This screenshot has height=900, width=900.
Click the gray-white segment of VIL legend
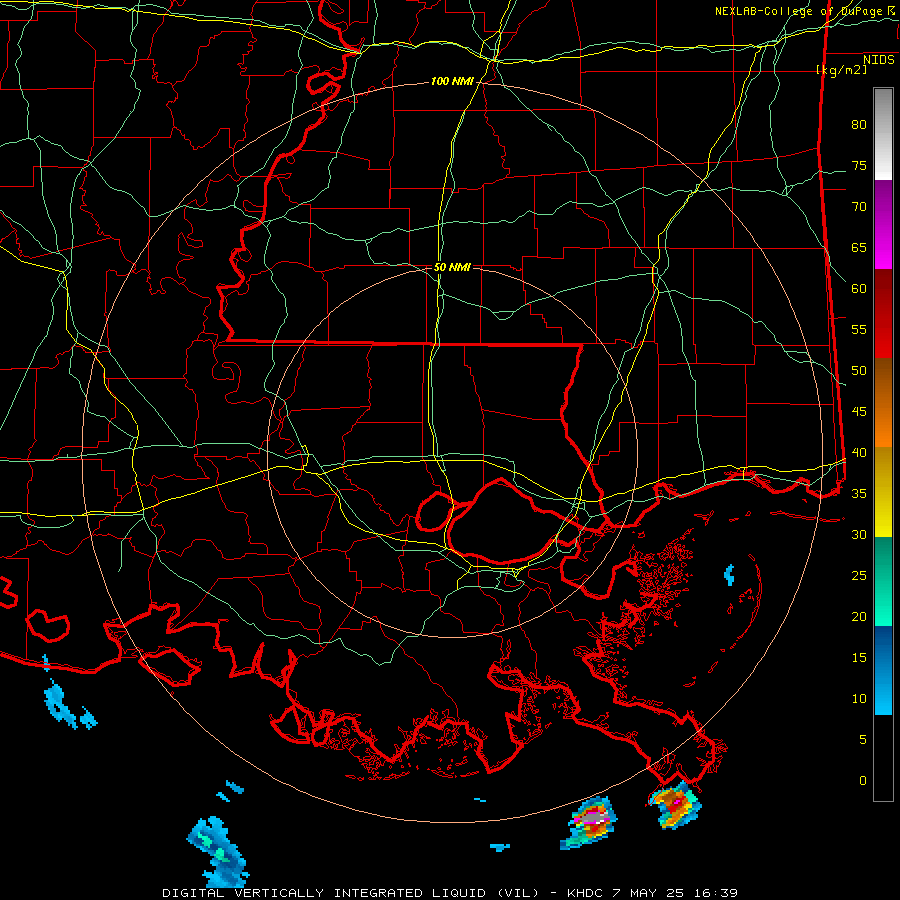(883, 134)
